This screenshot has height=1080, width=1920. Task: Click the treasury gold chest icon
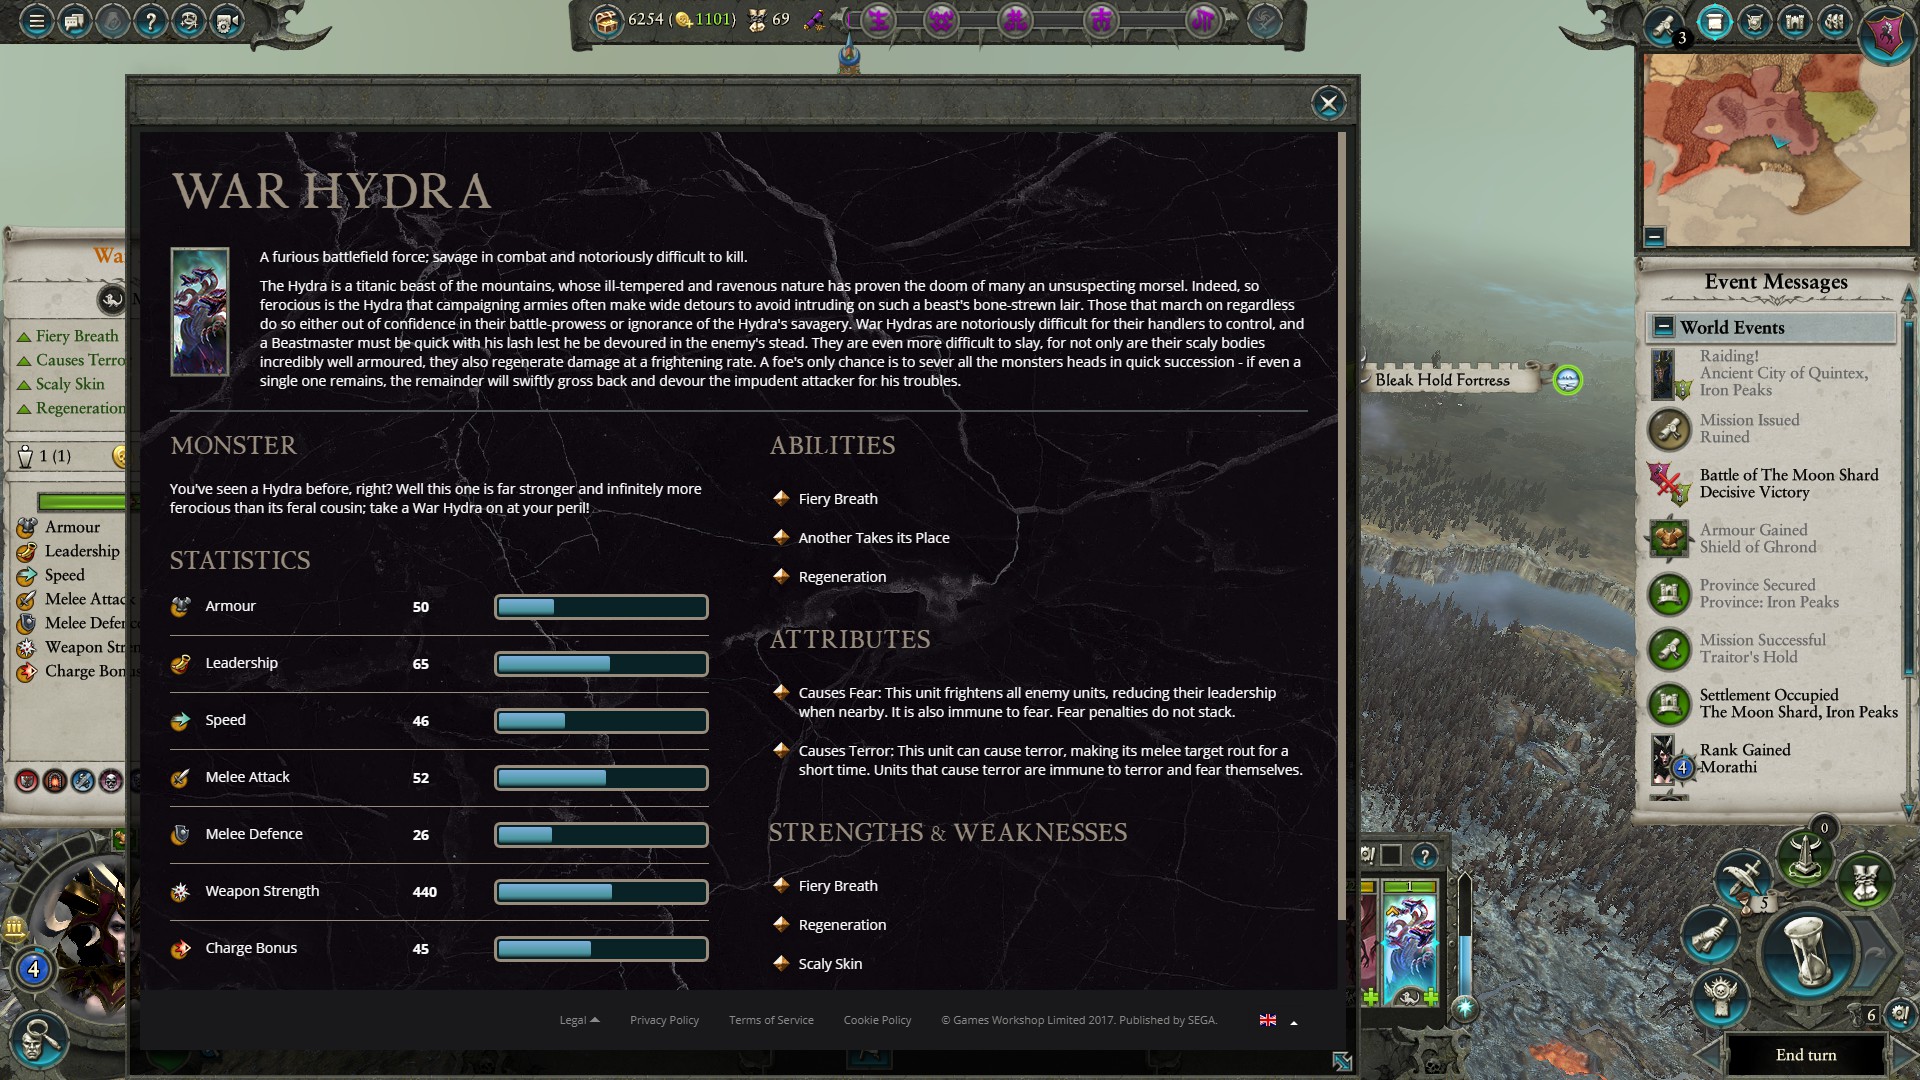(x=606, y=20)
